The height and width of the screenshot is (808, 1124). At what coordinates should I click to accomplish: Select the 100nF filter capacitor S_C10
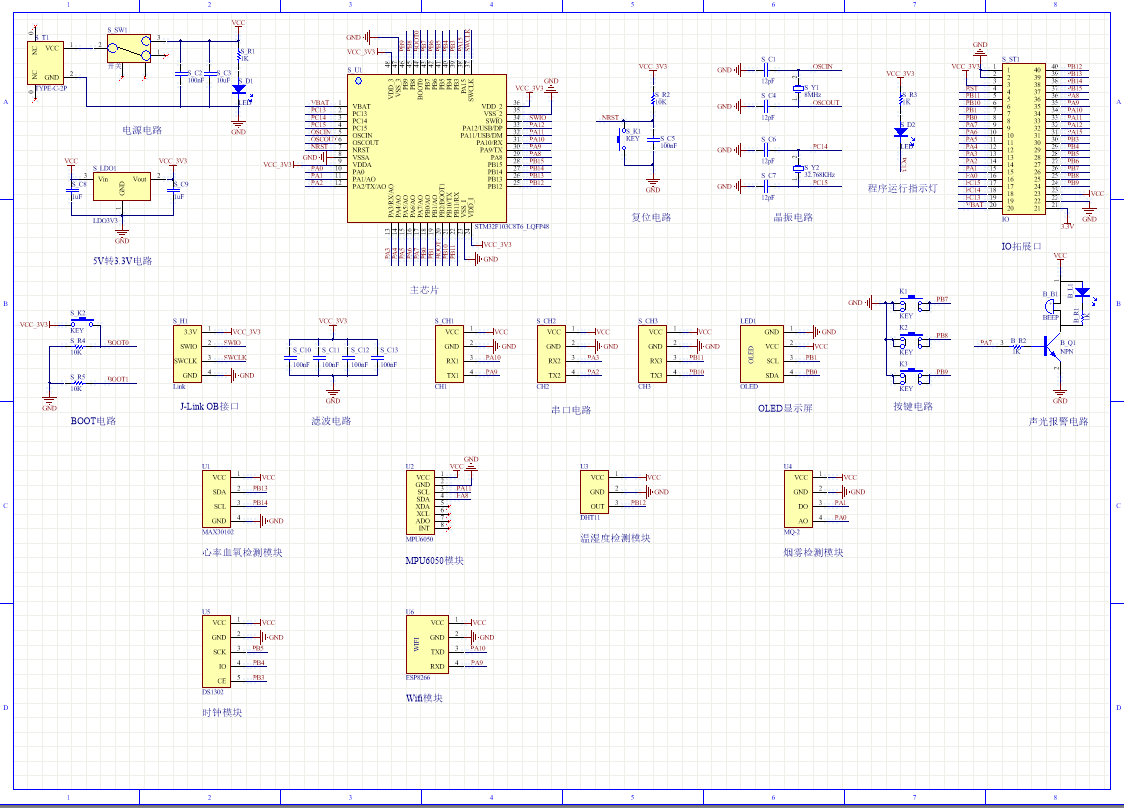(x=289, y=357)
